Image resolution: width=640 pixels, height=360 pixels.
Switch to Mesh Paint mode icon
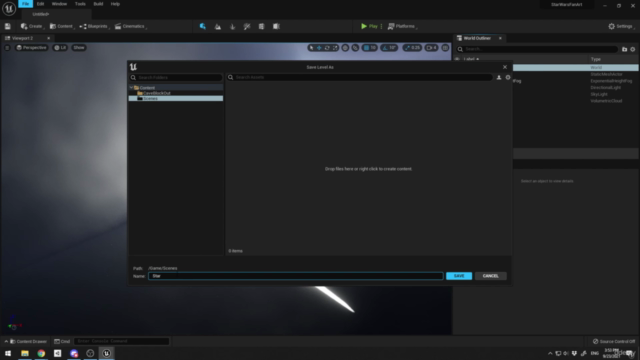247,26
